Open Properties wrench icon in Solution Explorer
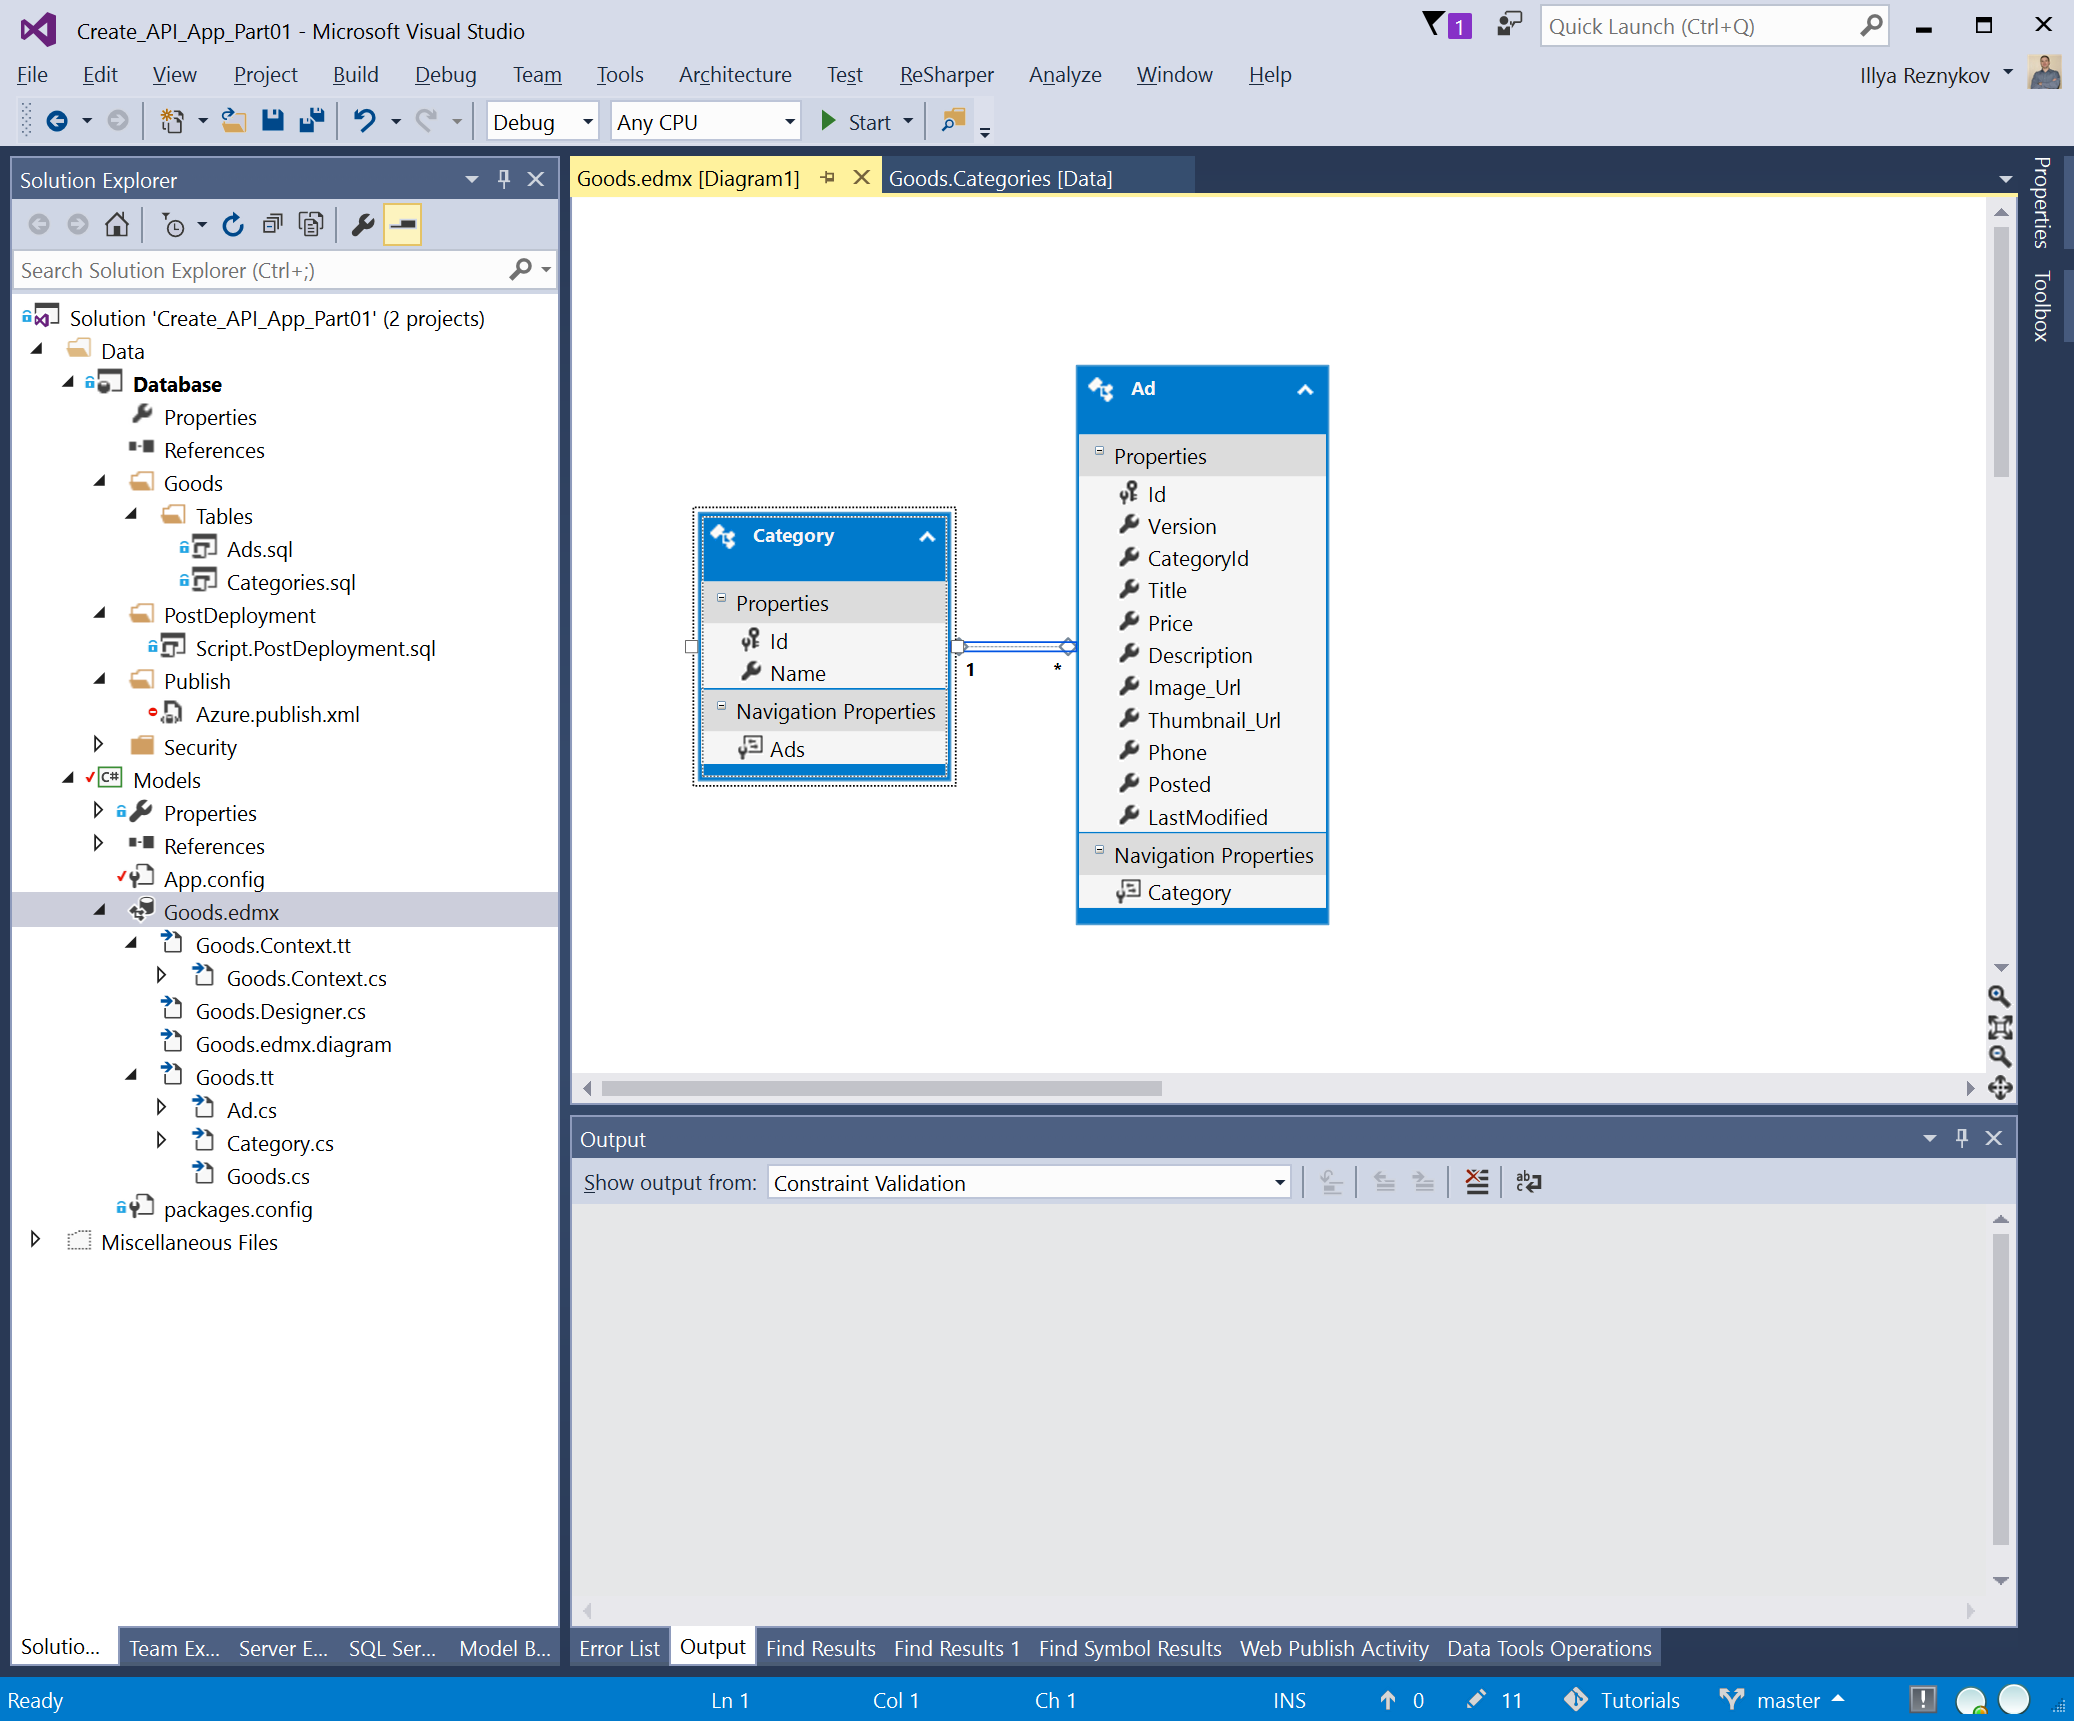Screen dimensions: 2074x1721 [x=363, y=225]
